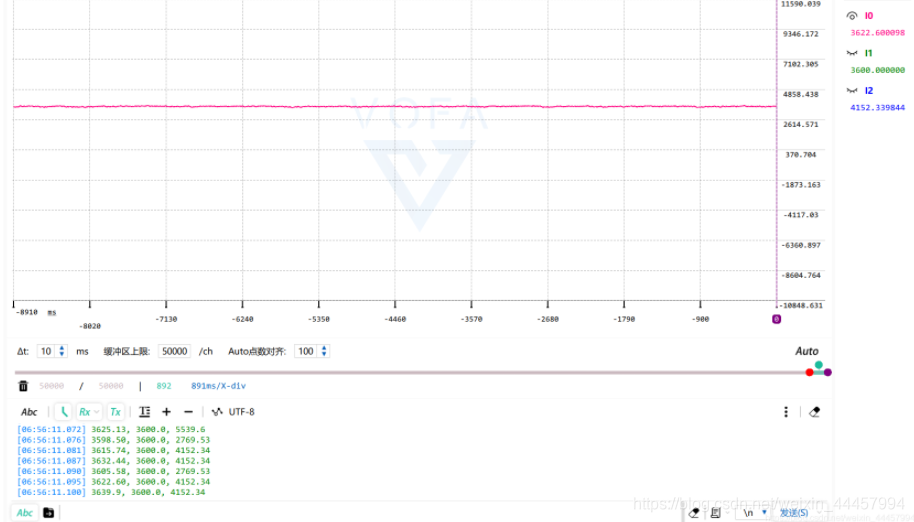This screenshot has height=522, width=914.
Task: Click the 发送(S) send button
Action: pos(794,513)
